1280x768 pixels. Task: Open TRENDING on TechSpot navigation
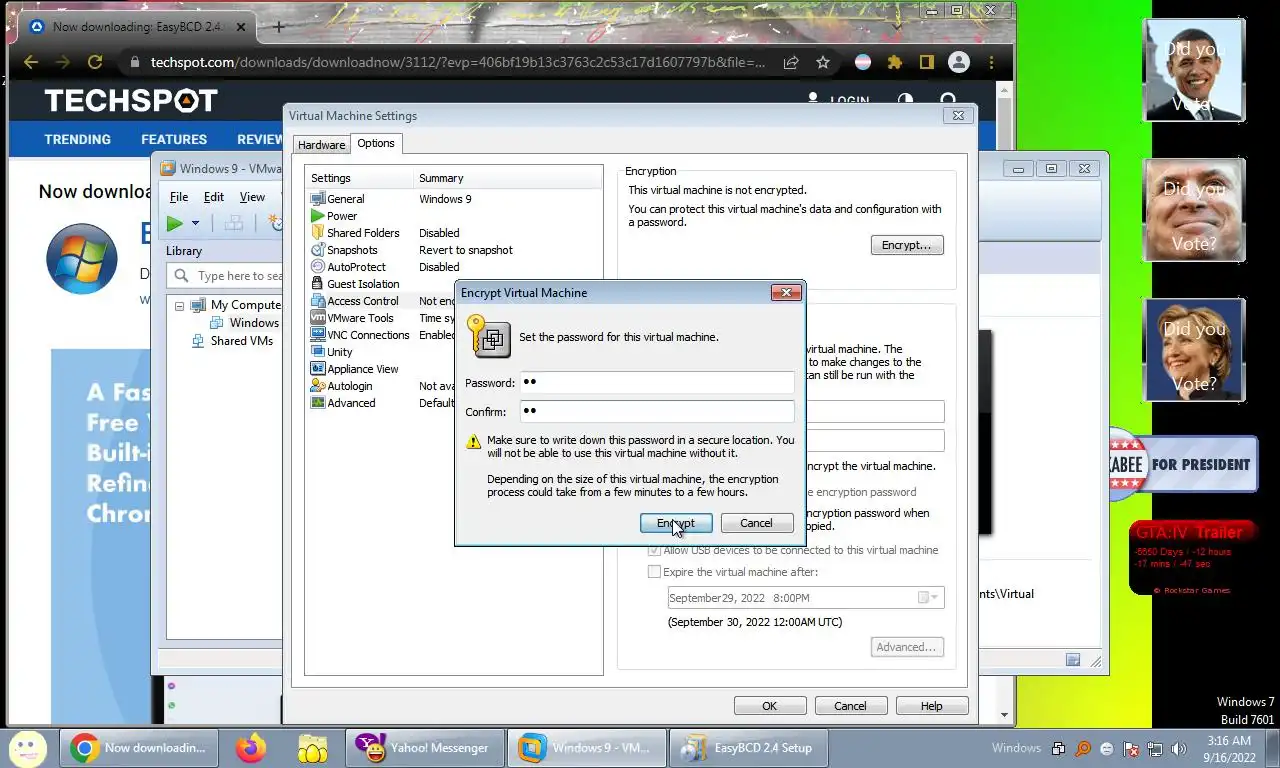pos(77,140)
